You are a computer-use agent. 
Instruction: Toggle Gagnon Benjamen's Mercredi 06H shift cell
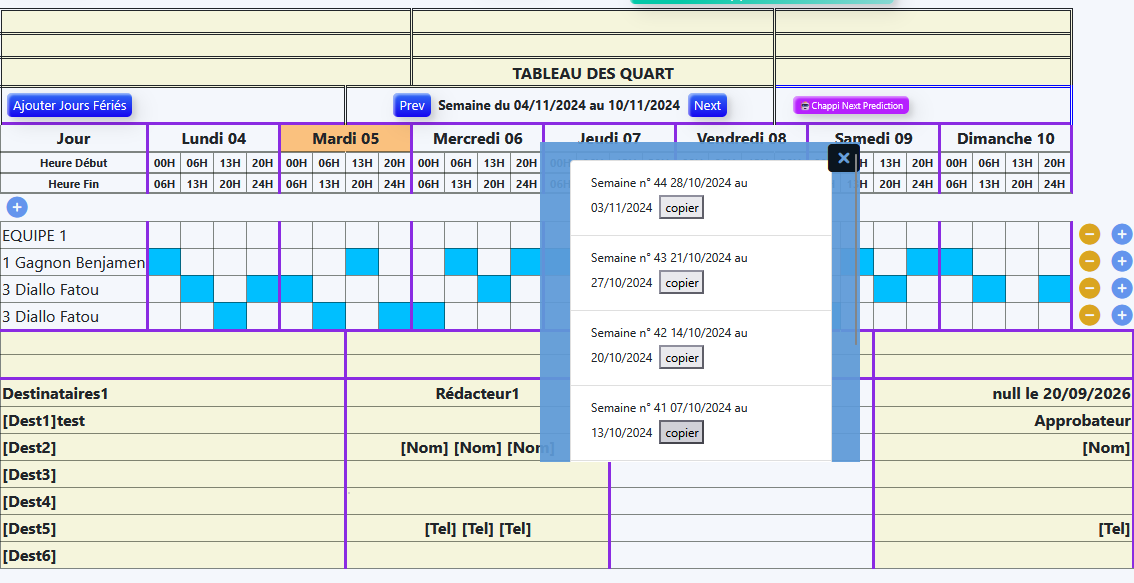coord(461,262)
